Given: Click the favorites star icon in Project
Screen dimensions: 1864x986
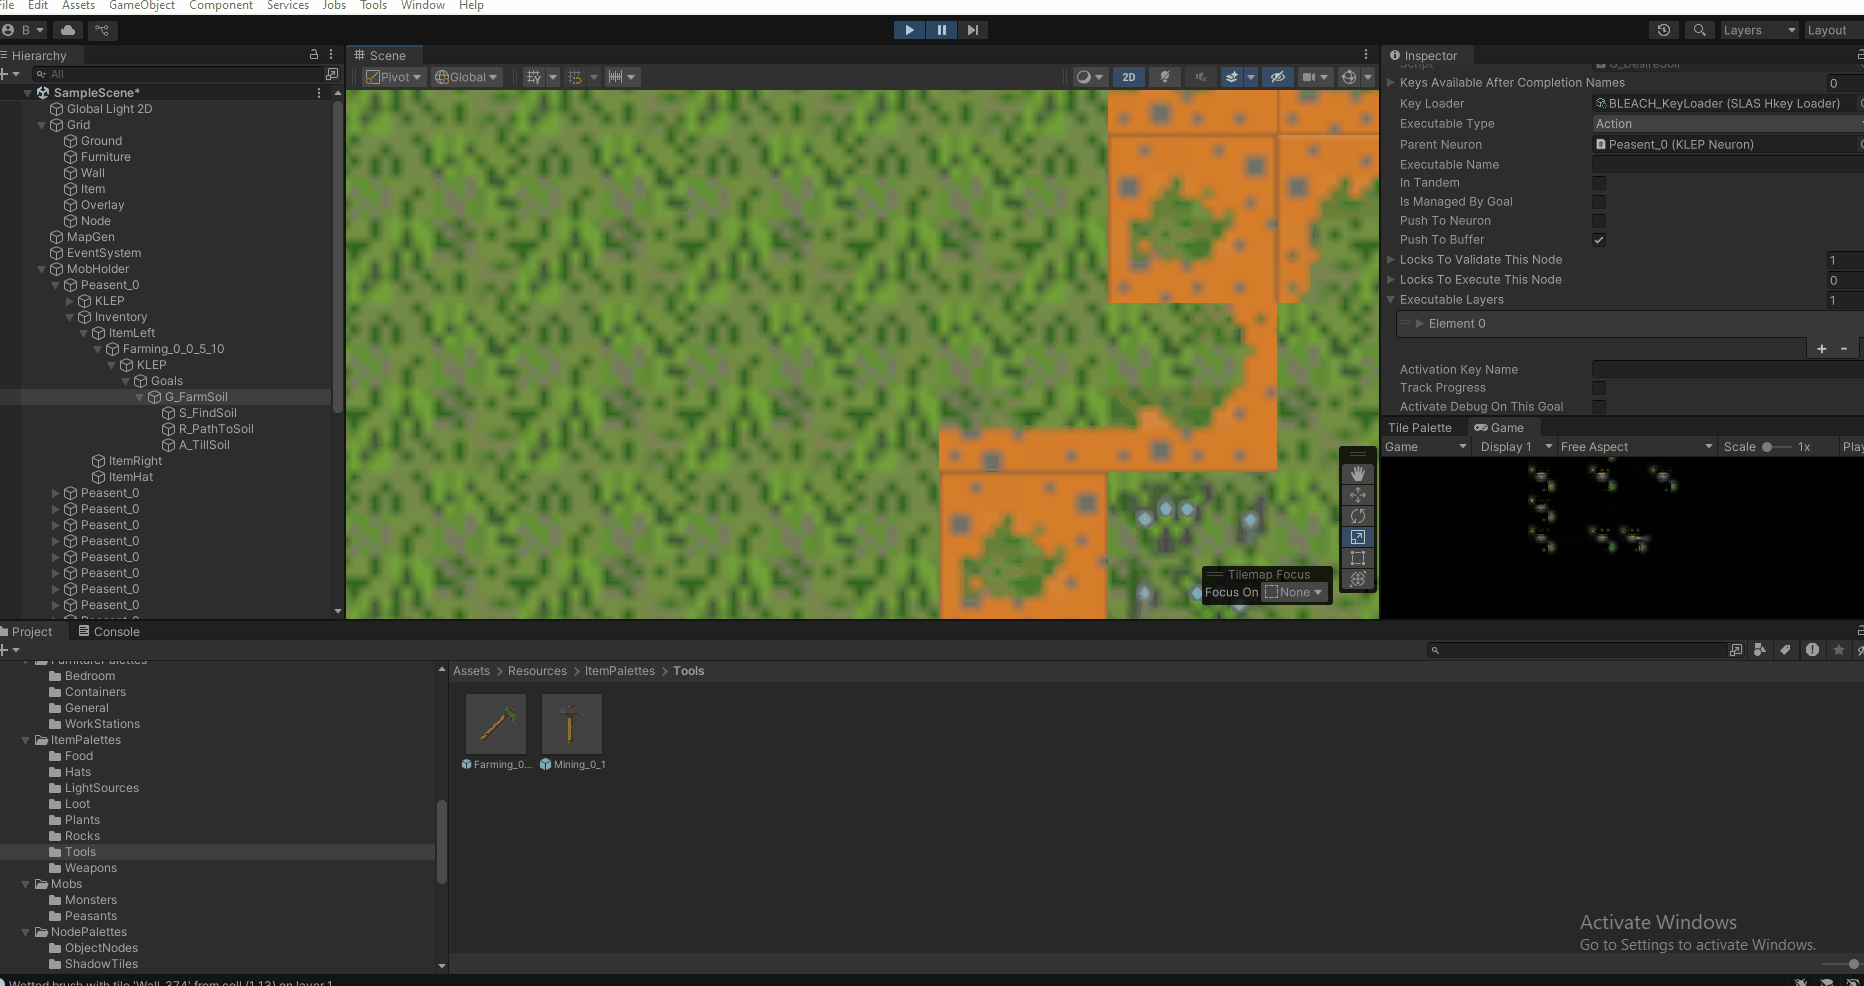Looking at the screenshot, I should [1838, 650].
